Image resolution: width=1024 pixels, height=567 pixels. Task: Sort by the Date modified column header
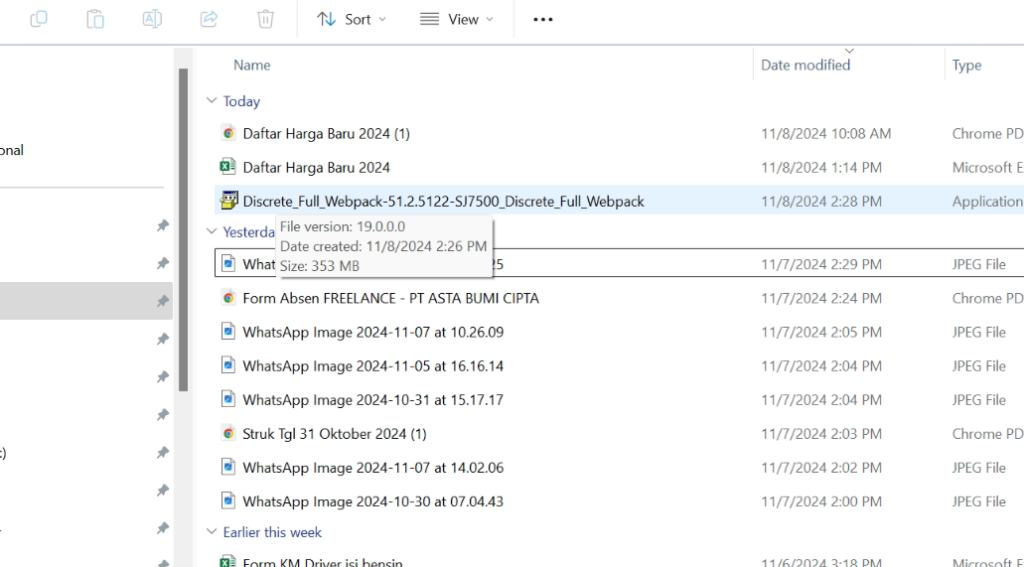click(x=805, y=65)
